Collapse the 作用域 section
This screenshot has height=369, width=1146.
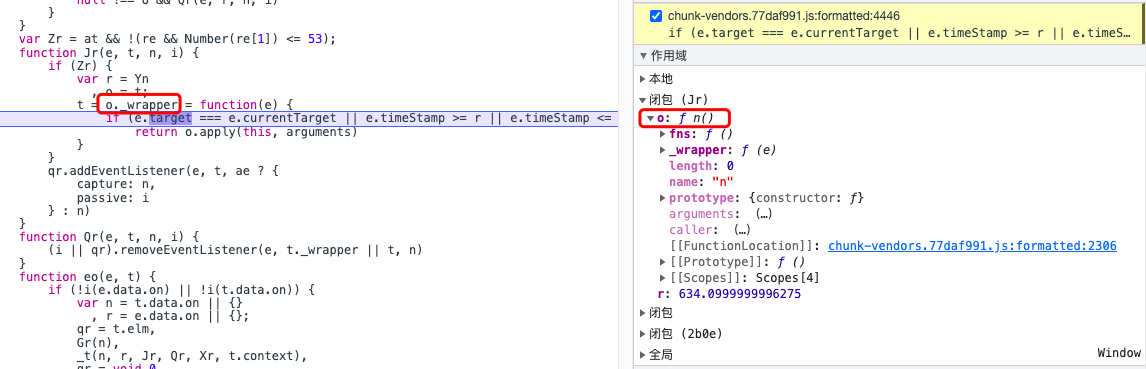coord(642,56)
